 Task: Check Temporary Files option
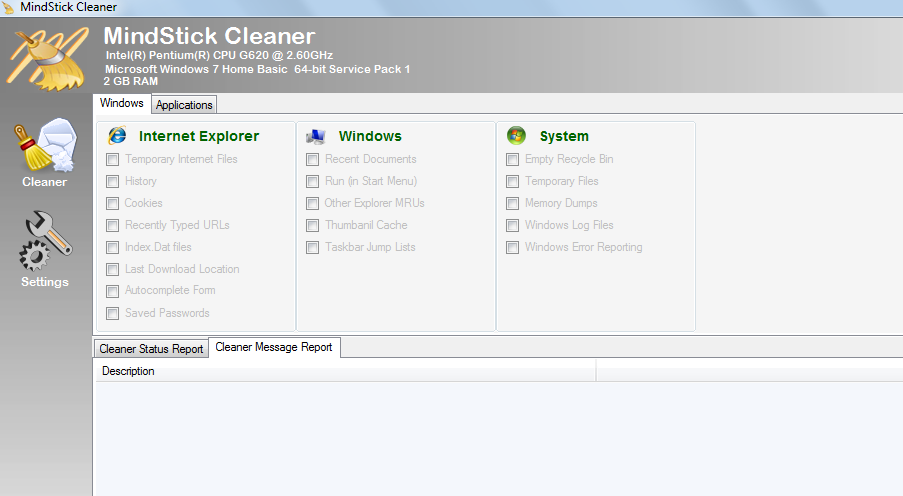512,181
